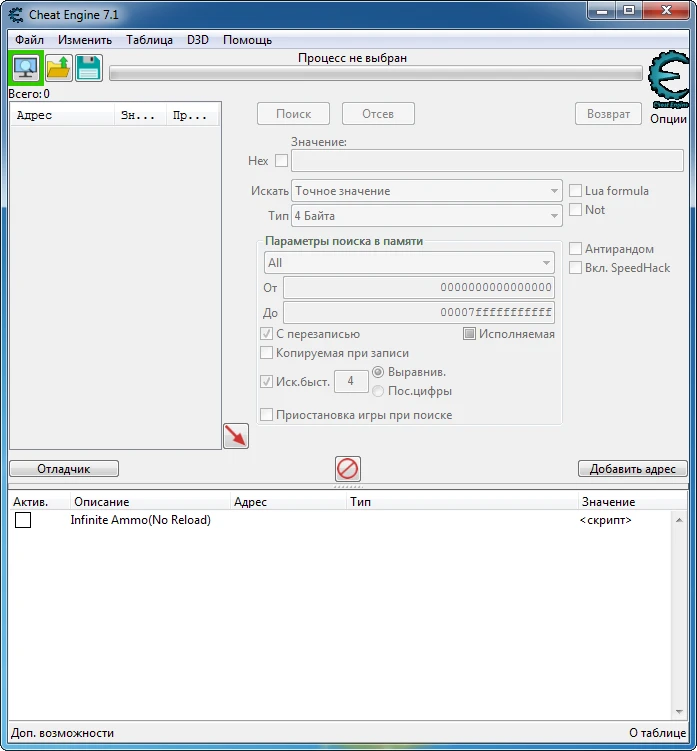Check Копируемая при записи option
697x751 pixels.
click(x=266, y=353)
